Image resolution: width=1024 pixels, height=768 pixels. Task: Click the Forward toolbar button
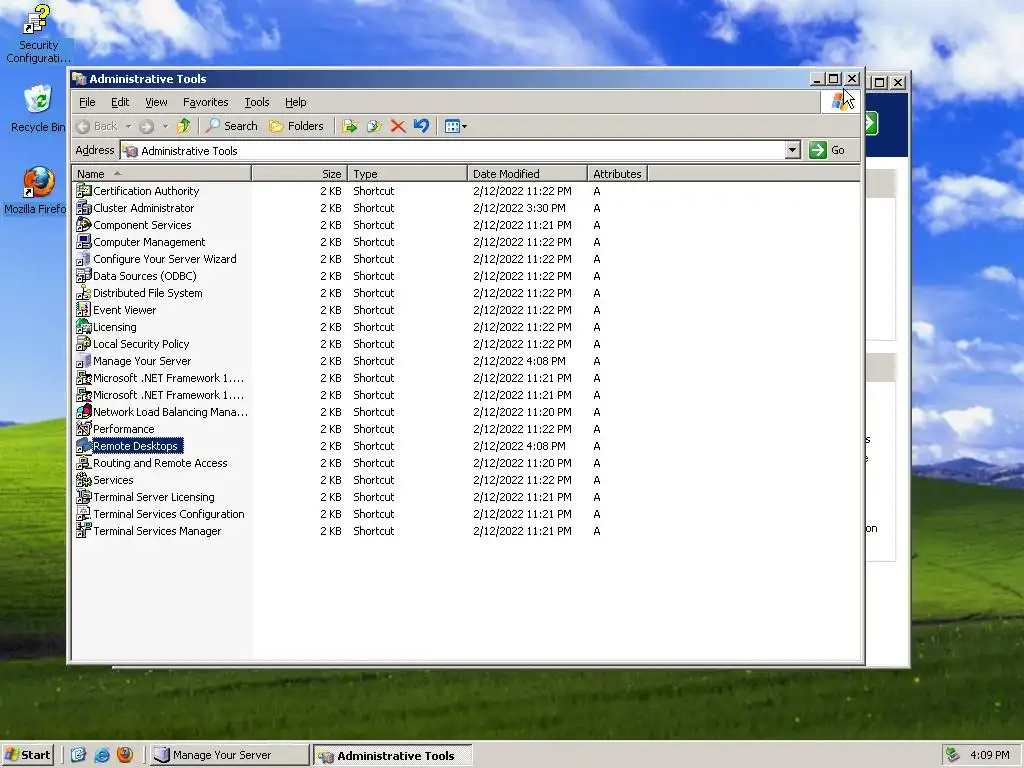[147, 126]
